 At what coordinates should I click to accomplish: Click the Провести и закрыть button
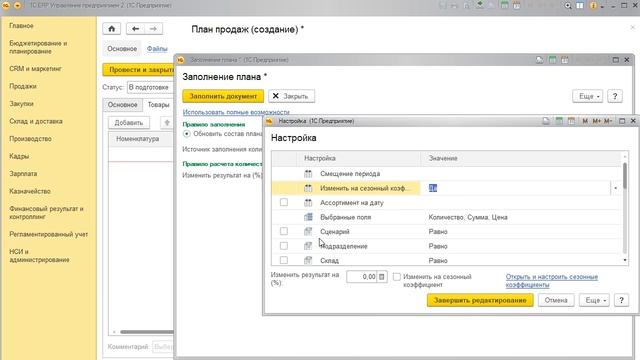click(138, 70)
